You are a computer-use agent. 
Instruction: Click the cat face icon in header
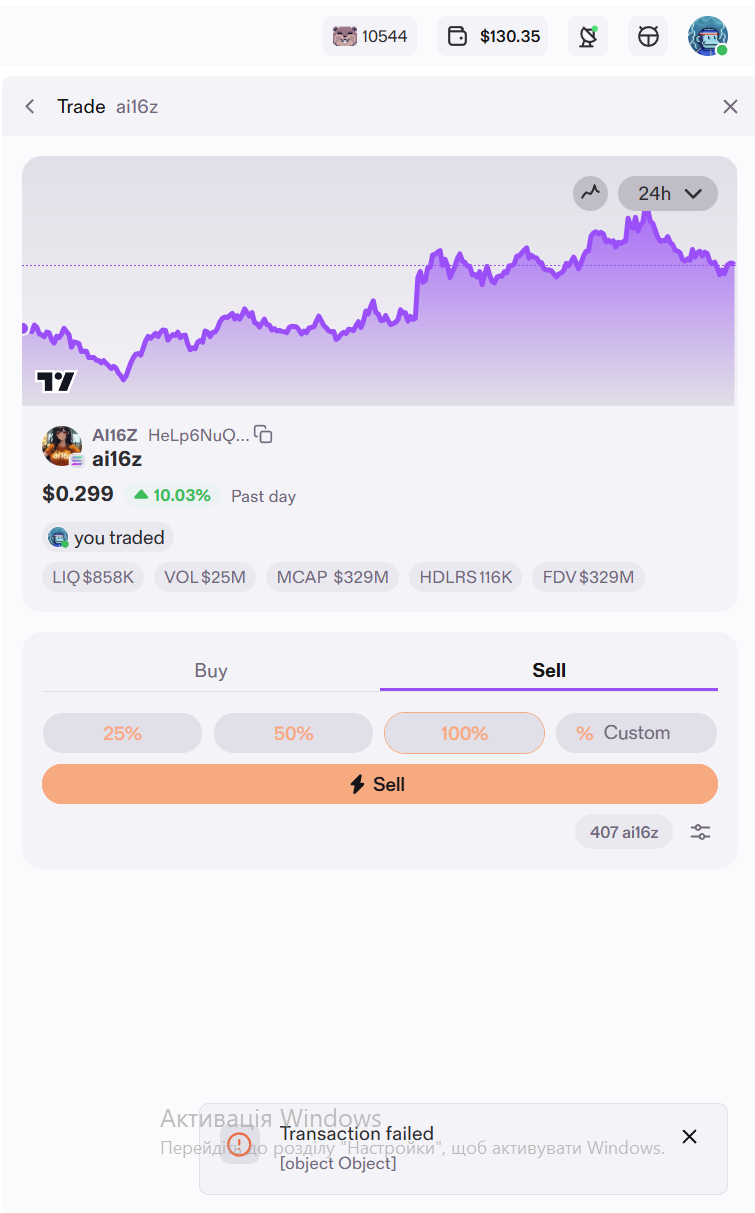tap(648, 37)
